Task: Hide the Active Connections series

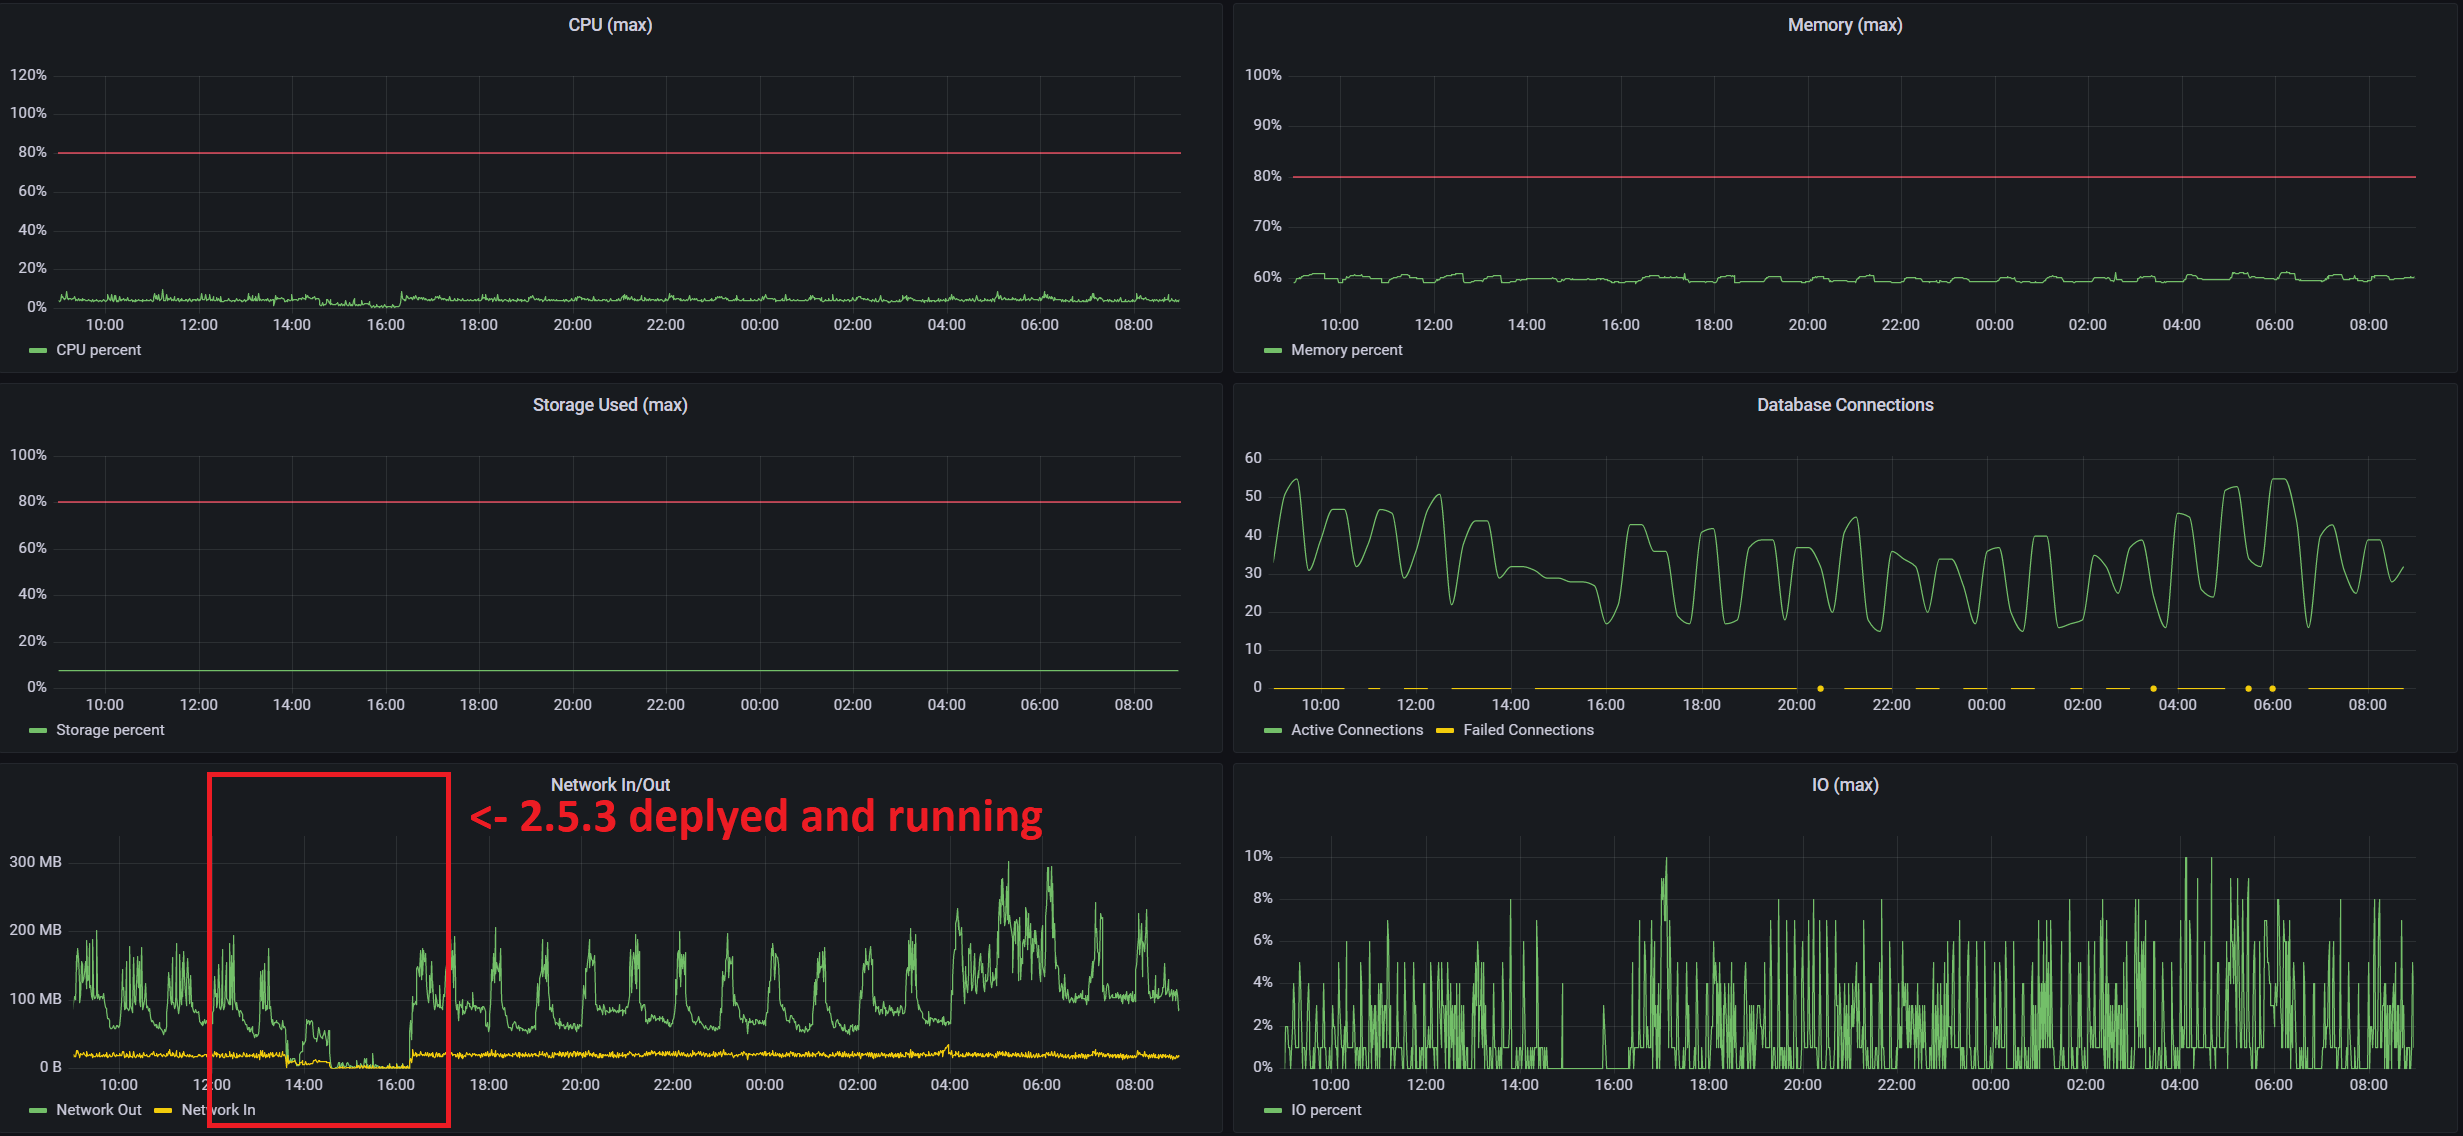Action: (1356, 730)
